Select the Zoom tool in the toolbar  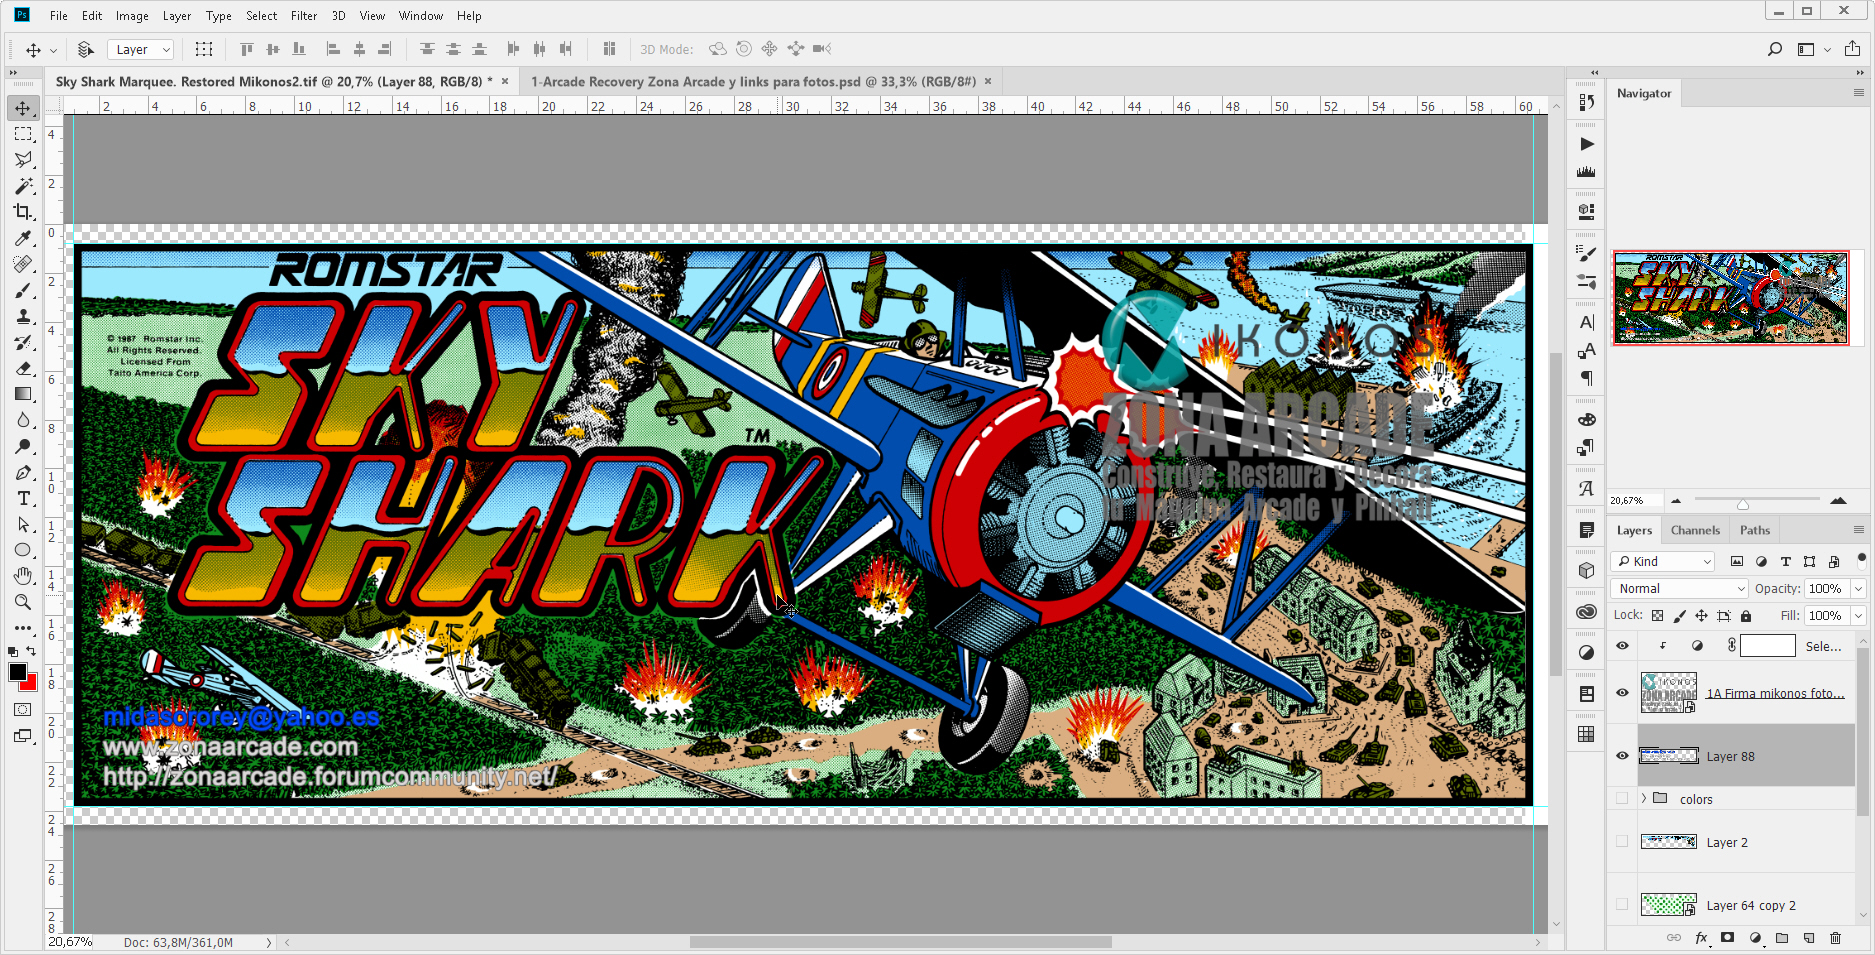(x=23, y=602)
